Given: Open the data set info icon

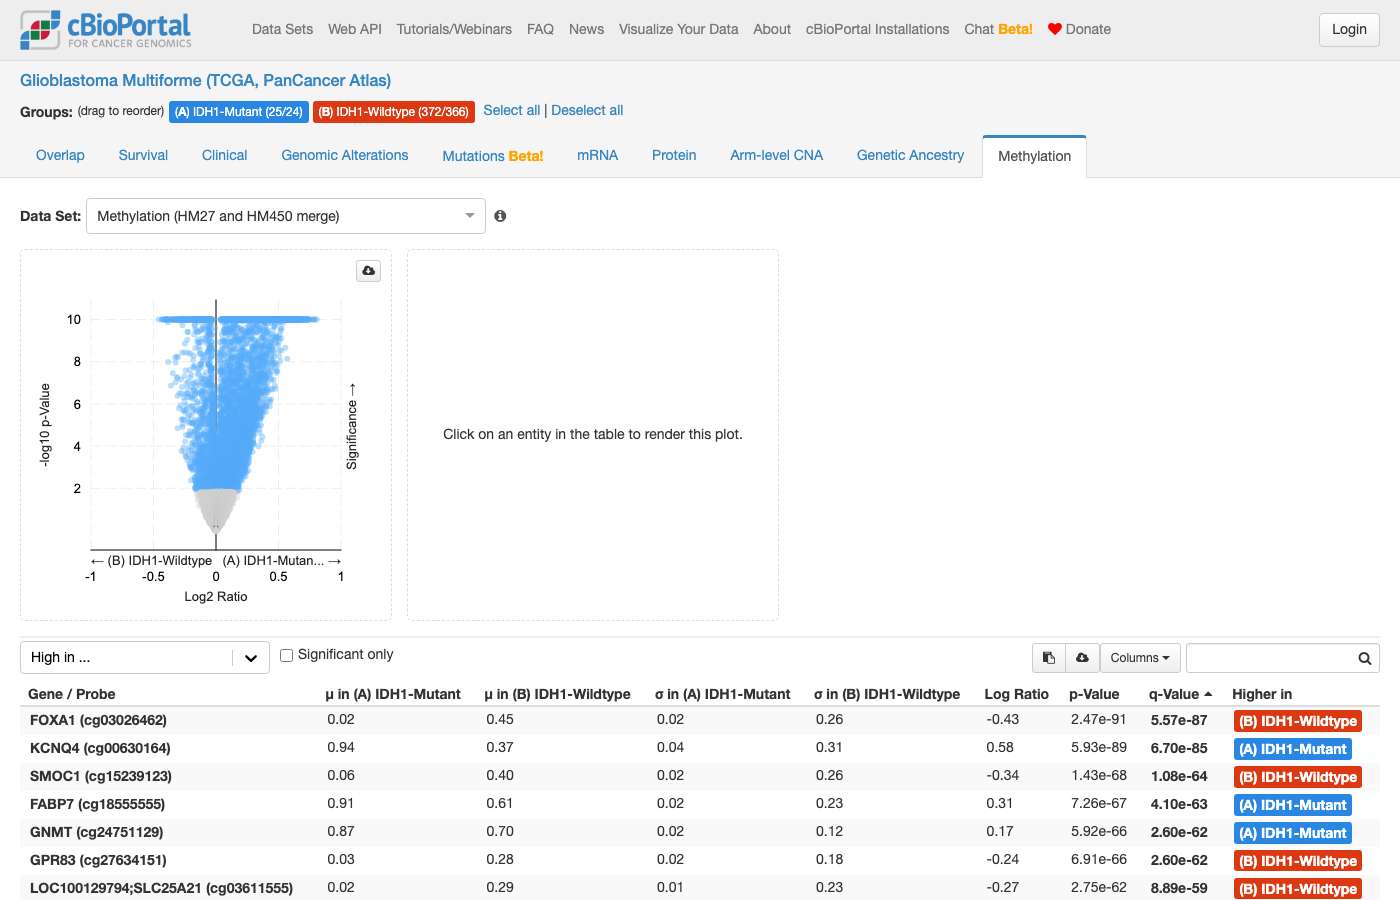Looking at the screenshot, I should point(500,216).
